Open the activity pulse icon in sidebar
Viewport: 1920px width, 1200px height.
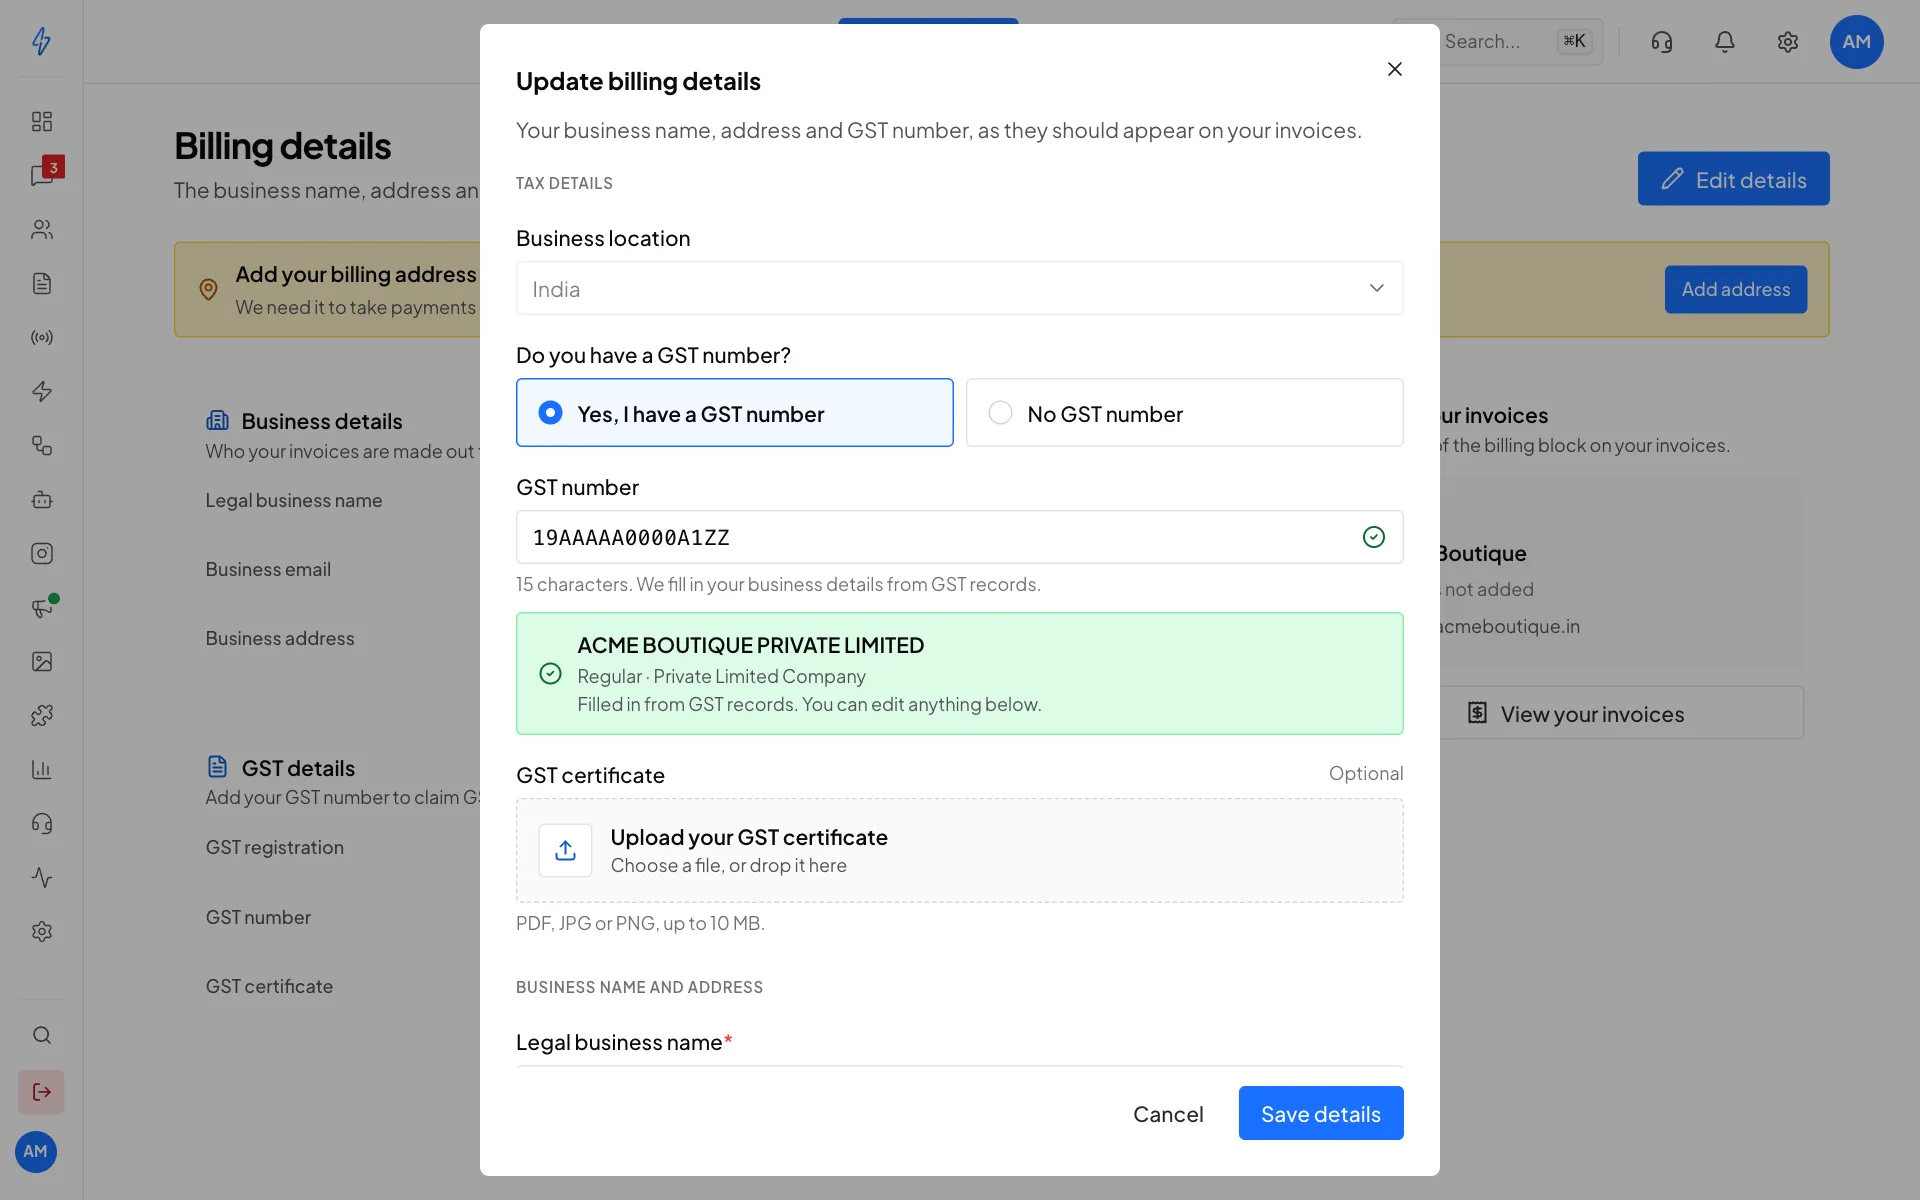(x=41, y=877)
